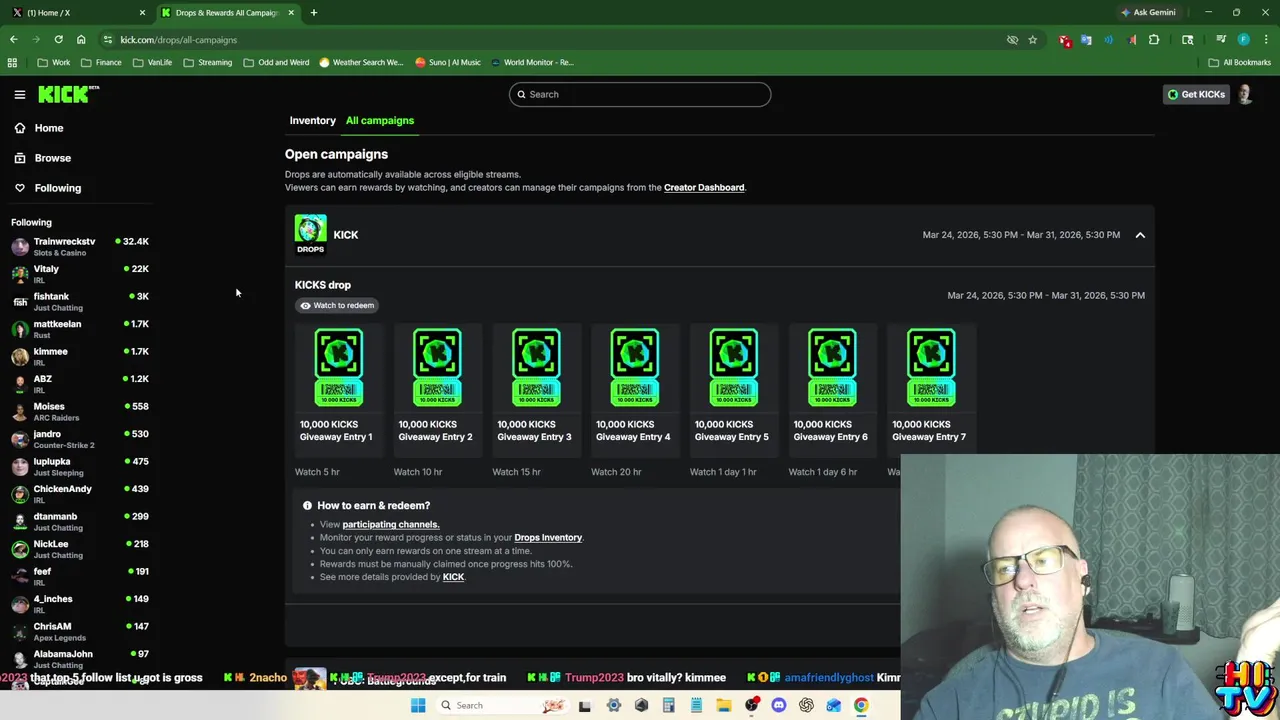Viewport: 1280px width, 720px height.
Task: Open a new browser tab
Action: tap(313, 13)
